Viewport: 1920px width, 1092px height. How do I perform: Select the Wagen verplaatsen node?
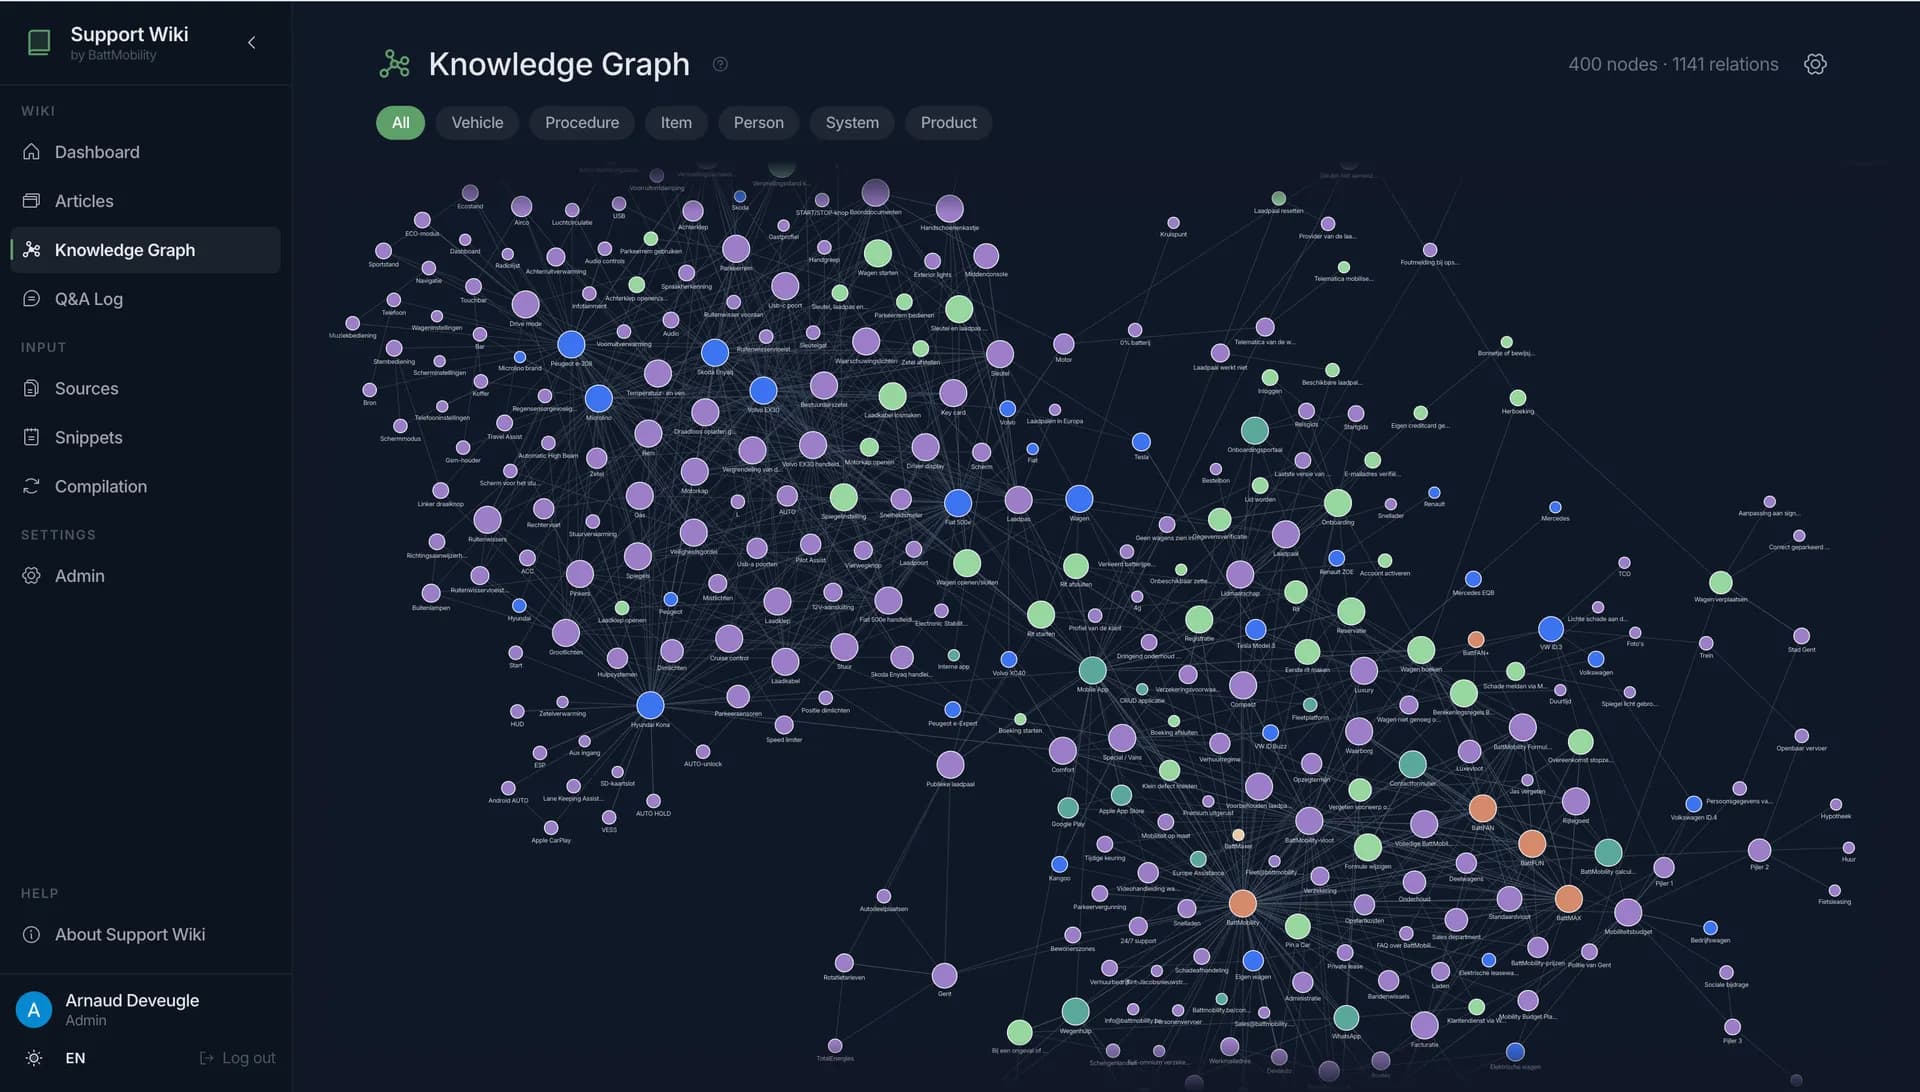tap(1721, 582)
